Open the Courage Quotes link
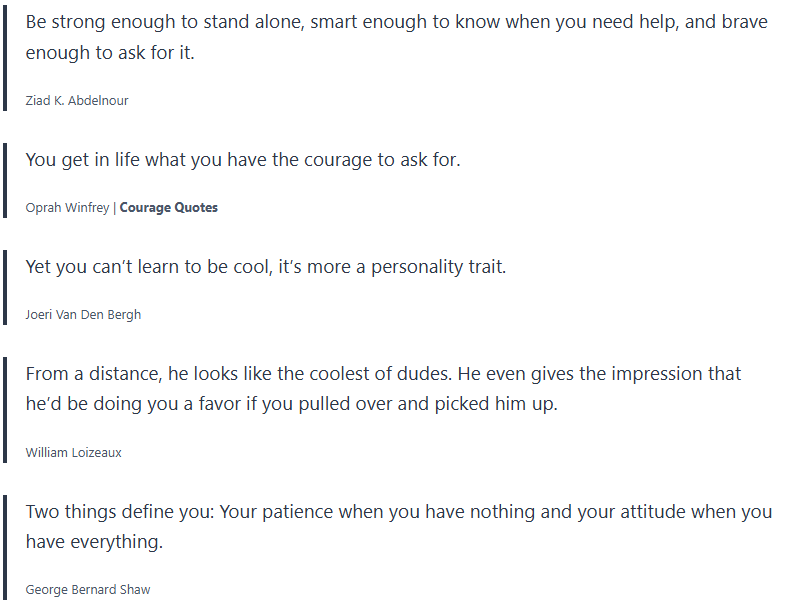Screen dimensions: 809x604 [168, 208]
